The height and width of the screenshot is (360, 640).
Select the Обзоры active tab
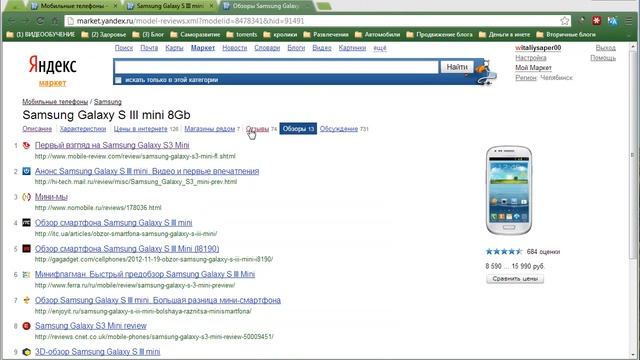point(298,129)
